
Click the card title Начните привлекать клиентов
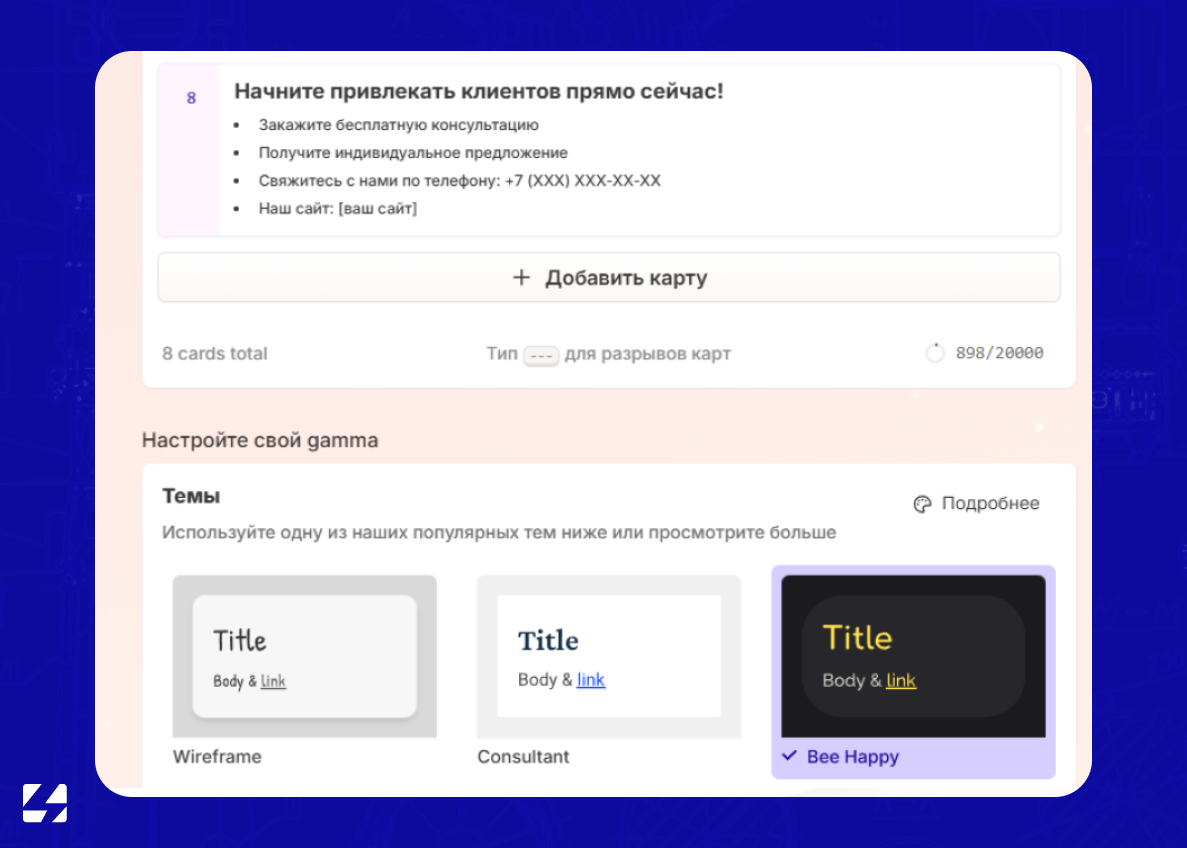click(478, 92)
